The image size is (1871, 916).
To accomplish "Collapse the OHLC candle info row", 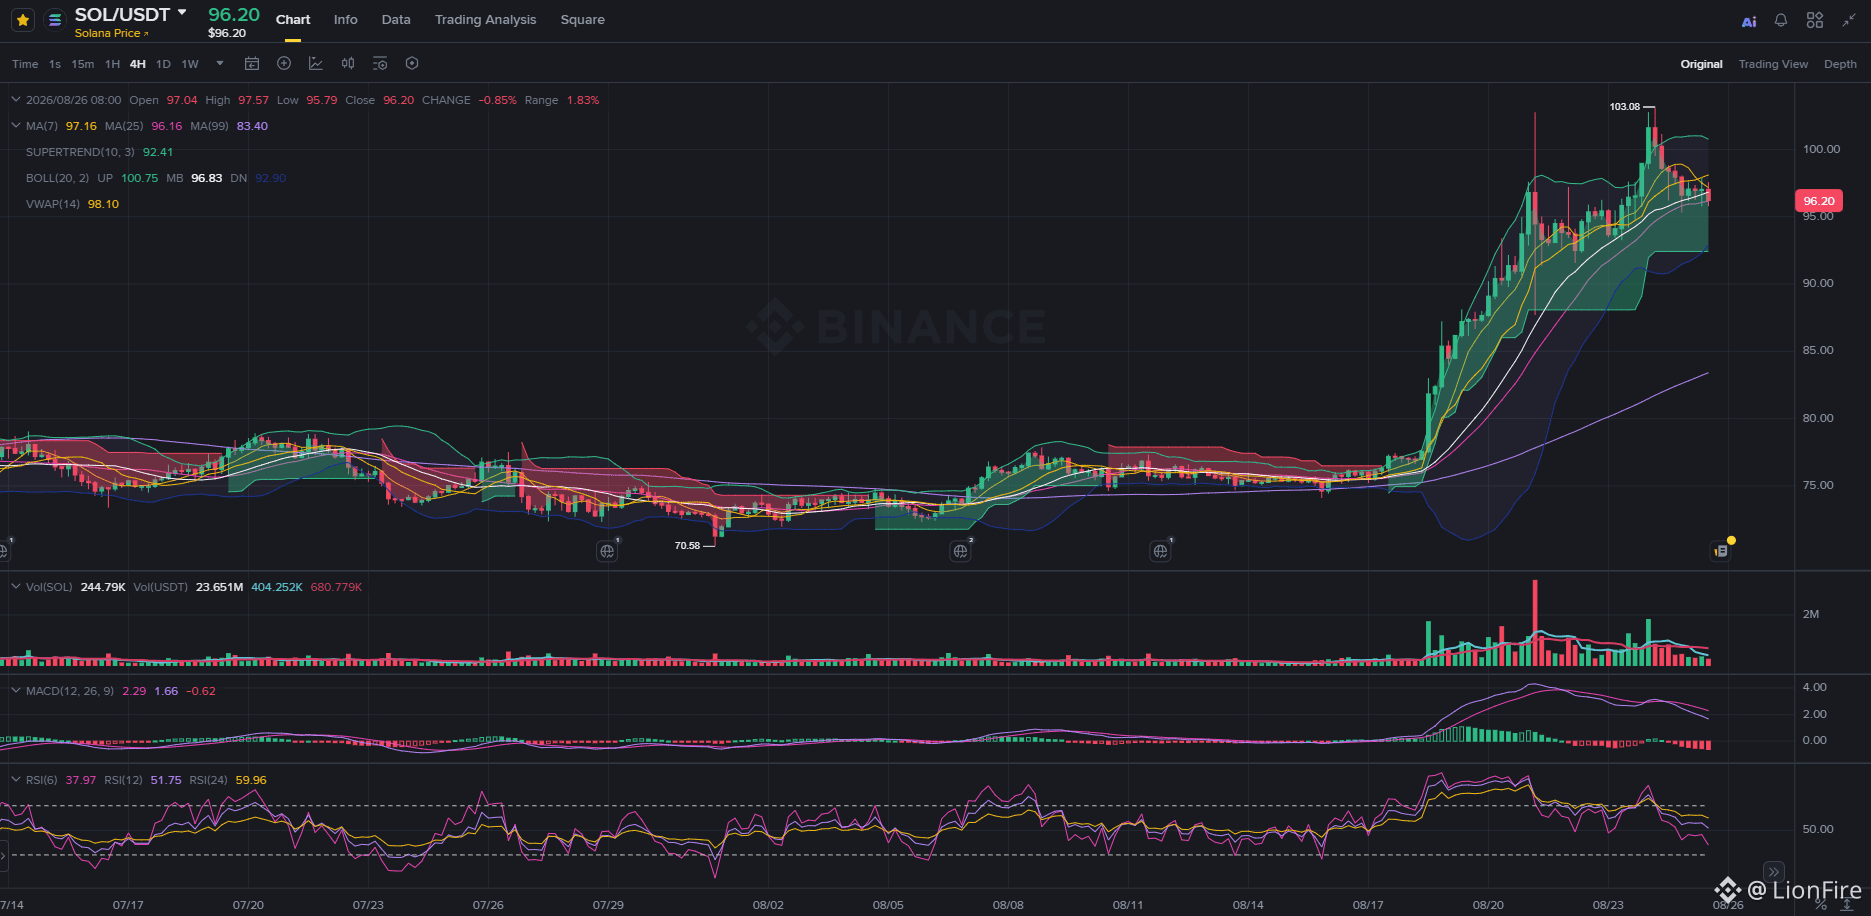I will [x=16, y=100].
